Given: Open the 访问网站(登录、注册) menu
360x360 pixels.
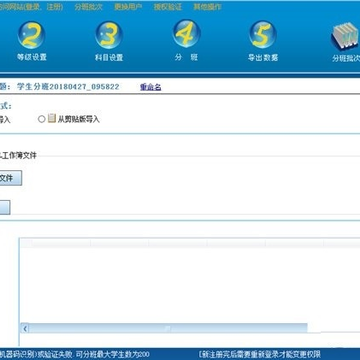Looking at the screenshot, I should pos(31,7).
